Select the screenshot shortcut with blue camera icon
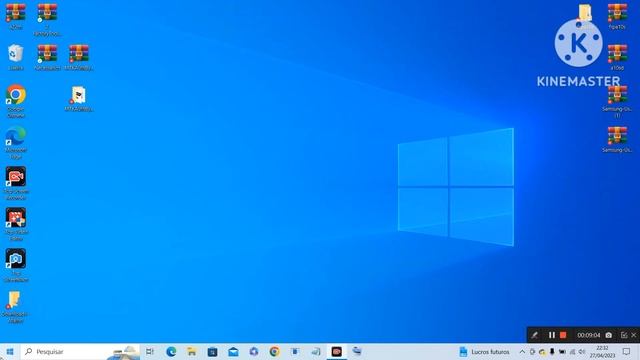 [16, 265]
